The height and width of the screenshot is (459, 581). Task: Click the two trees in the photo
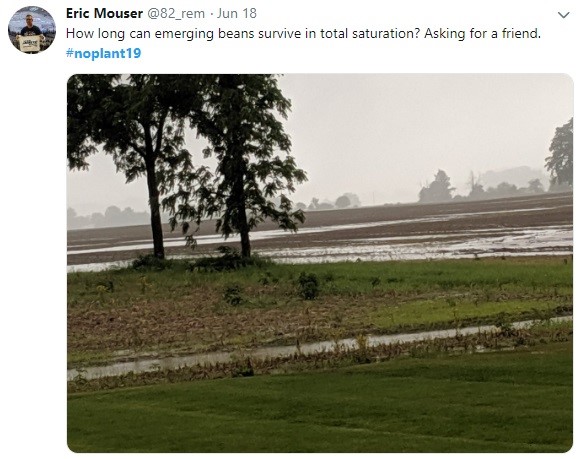pos(185,163)
